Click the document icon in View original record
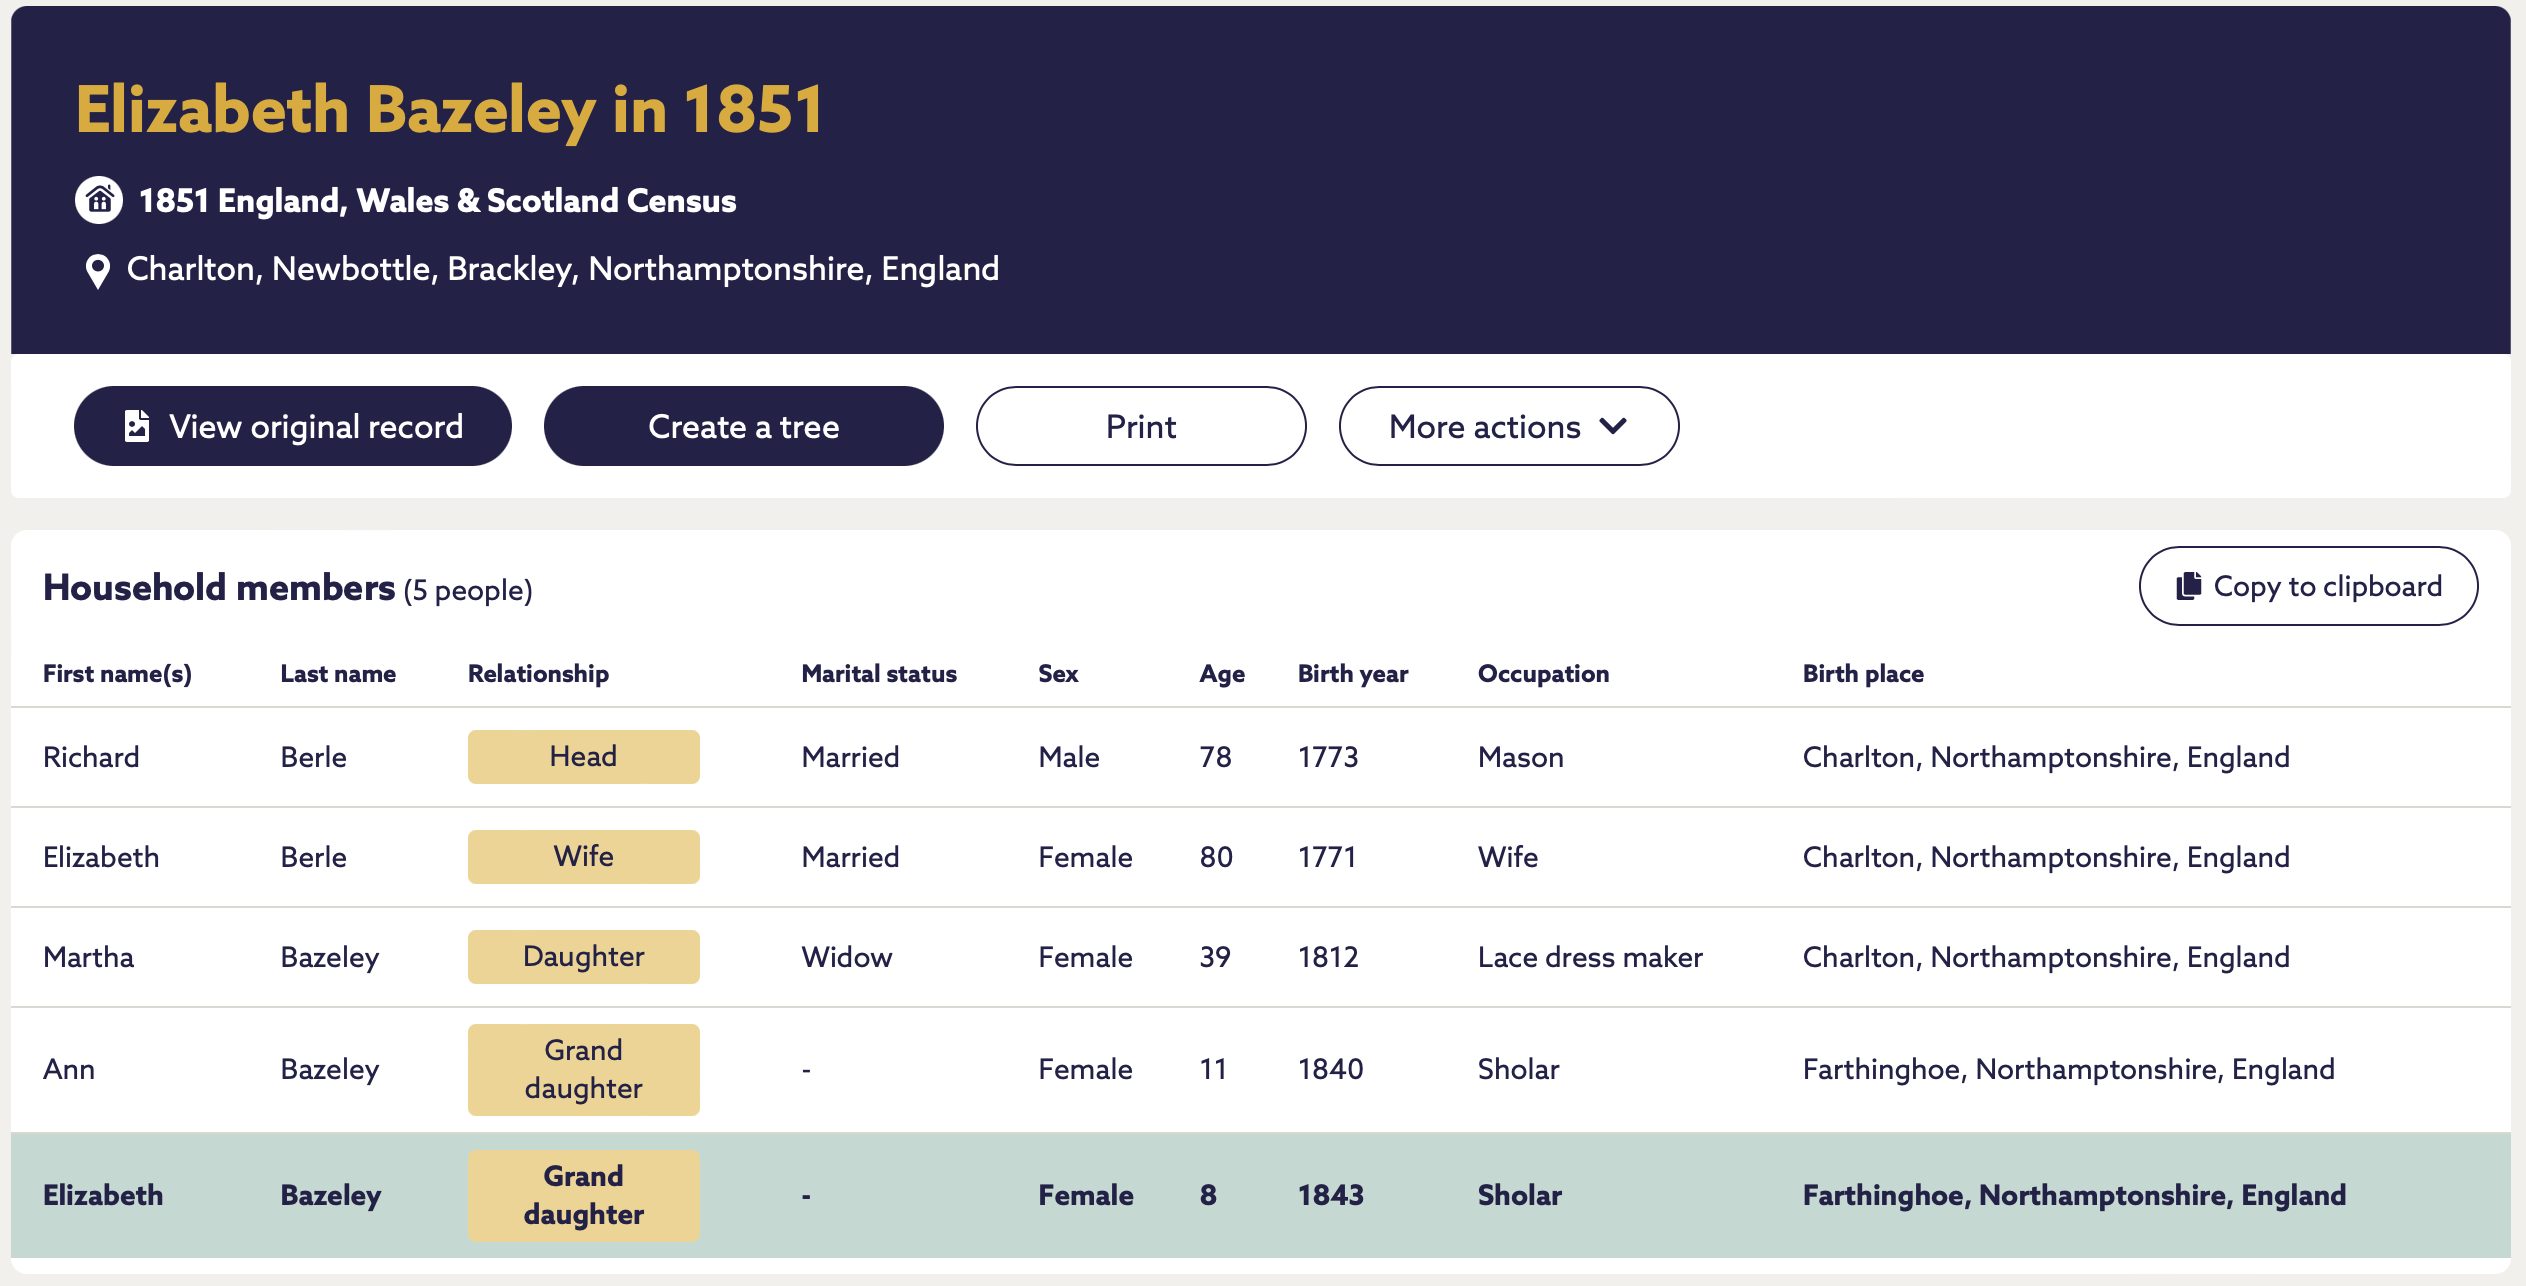This screenshot has width=2526, height=1286. pos(137,426)
